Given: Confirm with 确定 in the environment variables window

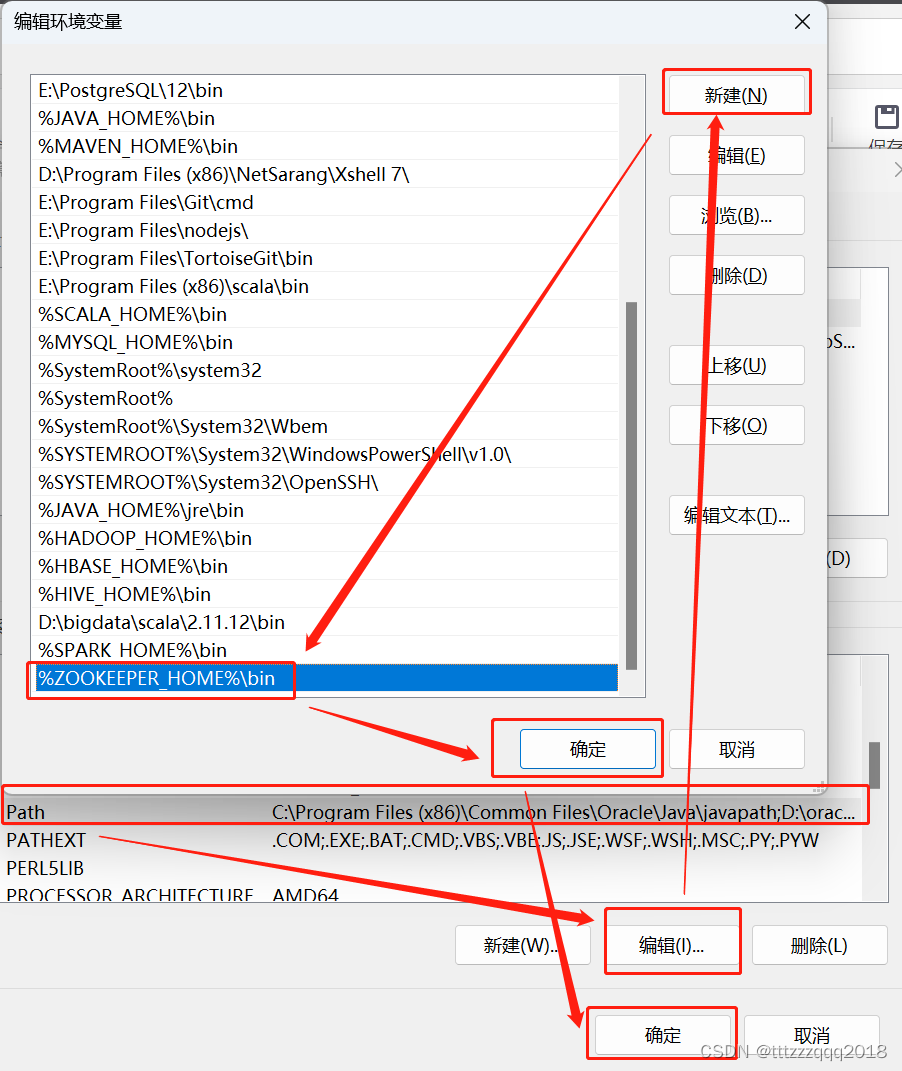Looking at the screenshot, I should (662, 1035).
